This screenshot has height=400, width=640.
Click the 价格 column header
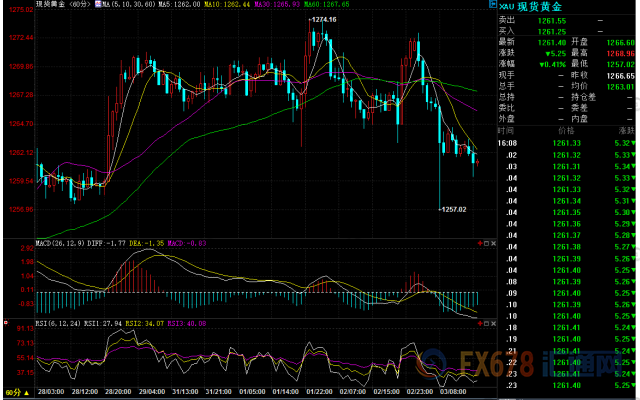click(567, 130)
